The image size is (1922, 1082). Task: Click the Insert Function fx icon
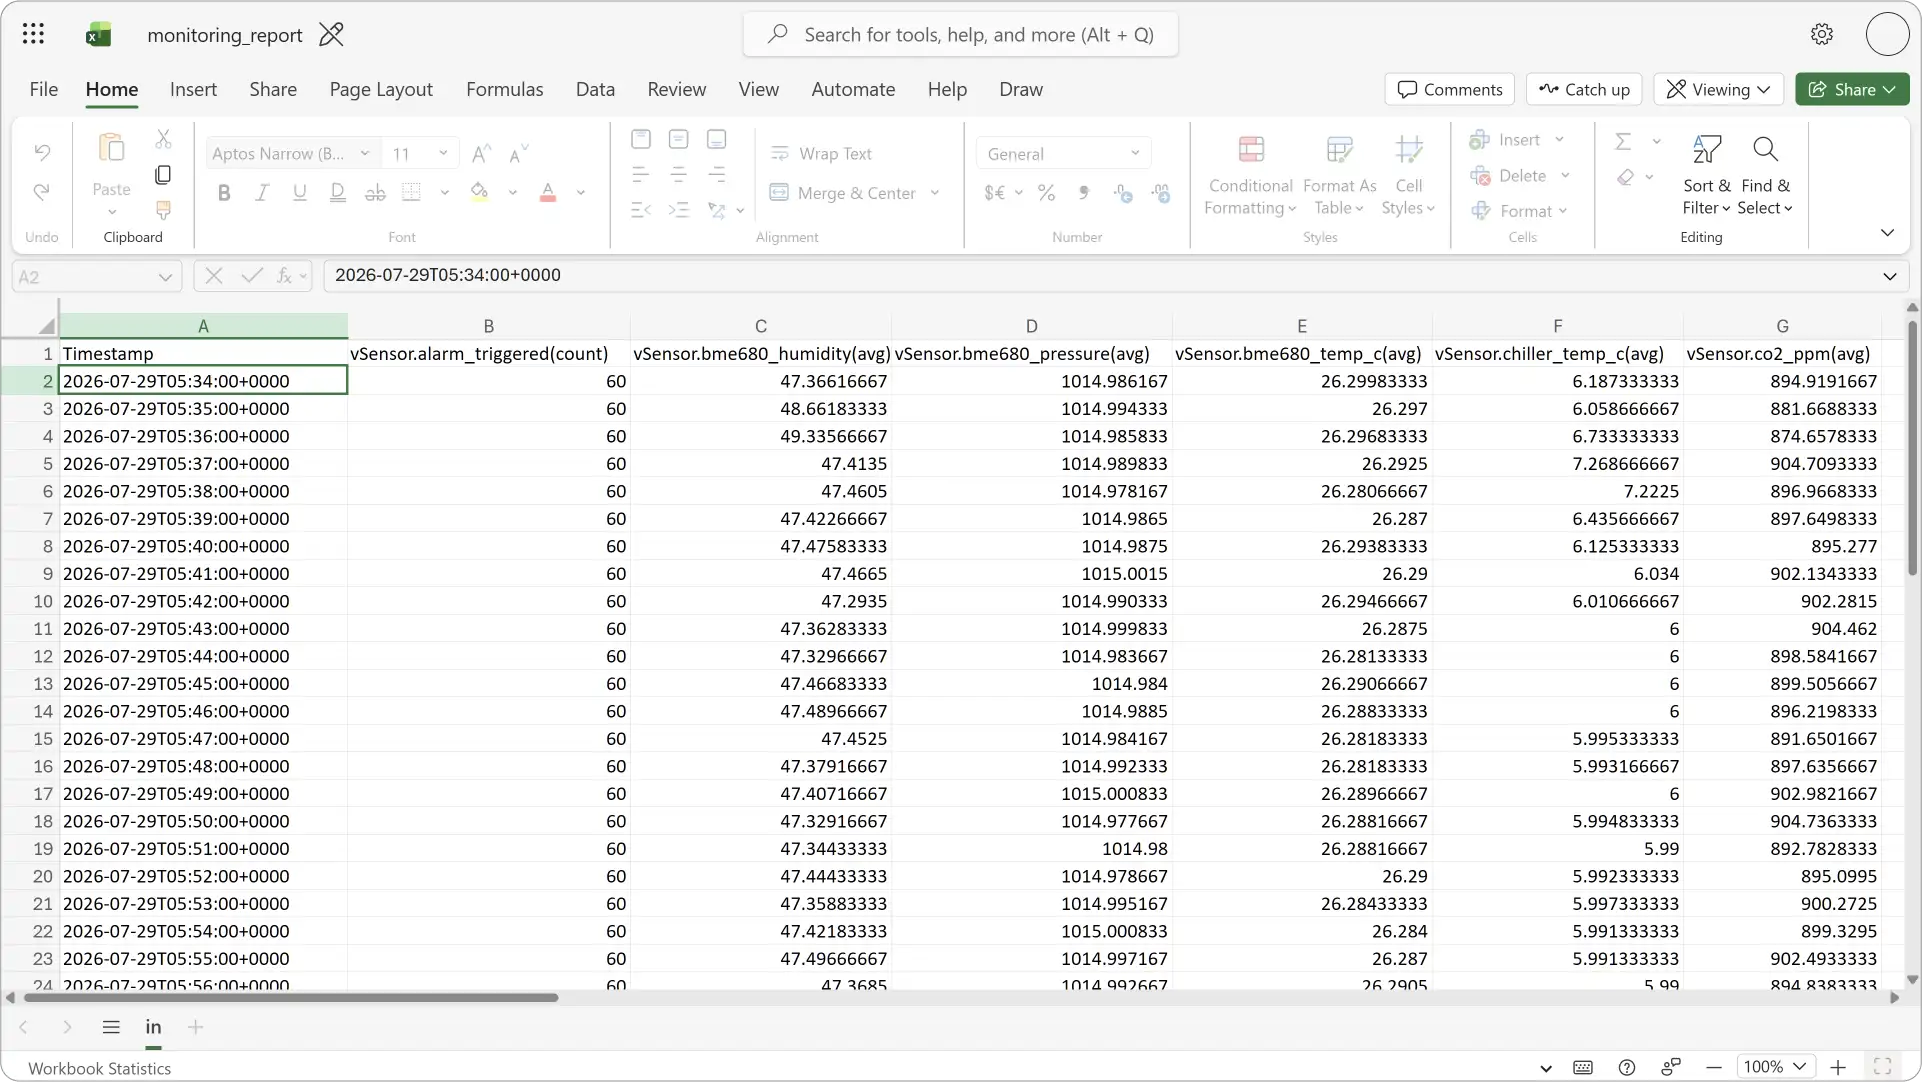284,275
